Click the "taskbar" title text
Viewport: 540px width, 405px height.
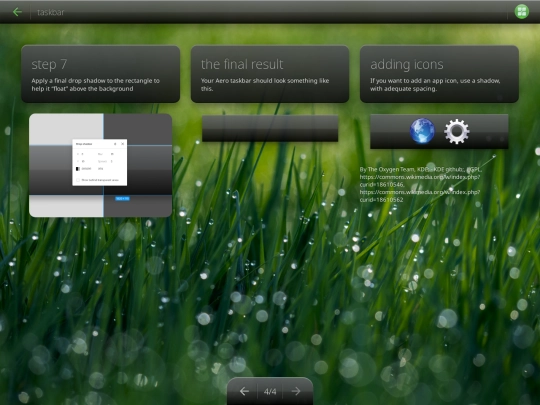pos(51,12)
